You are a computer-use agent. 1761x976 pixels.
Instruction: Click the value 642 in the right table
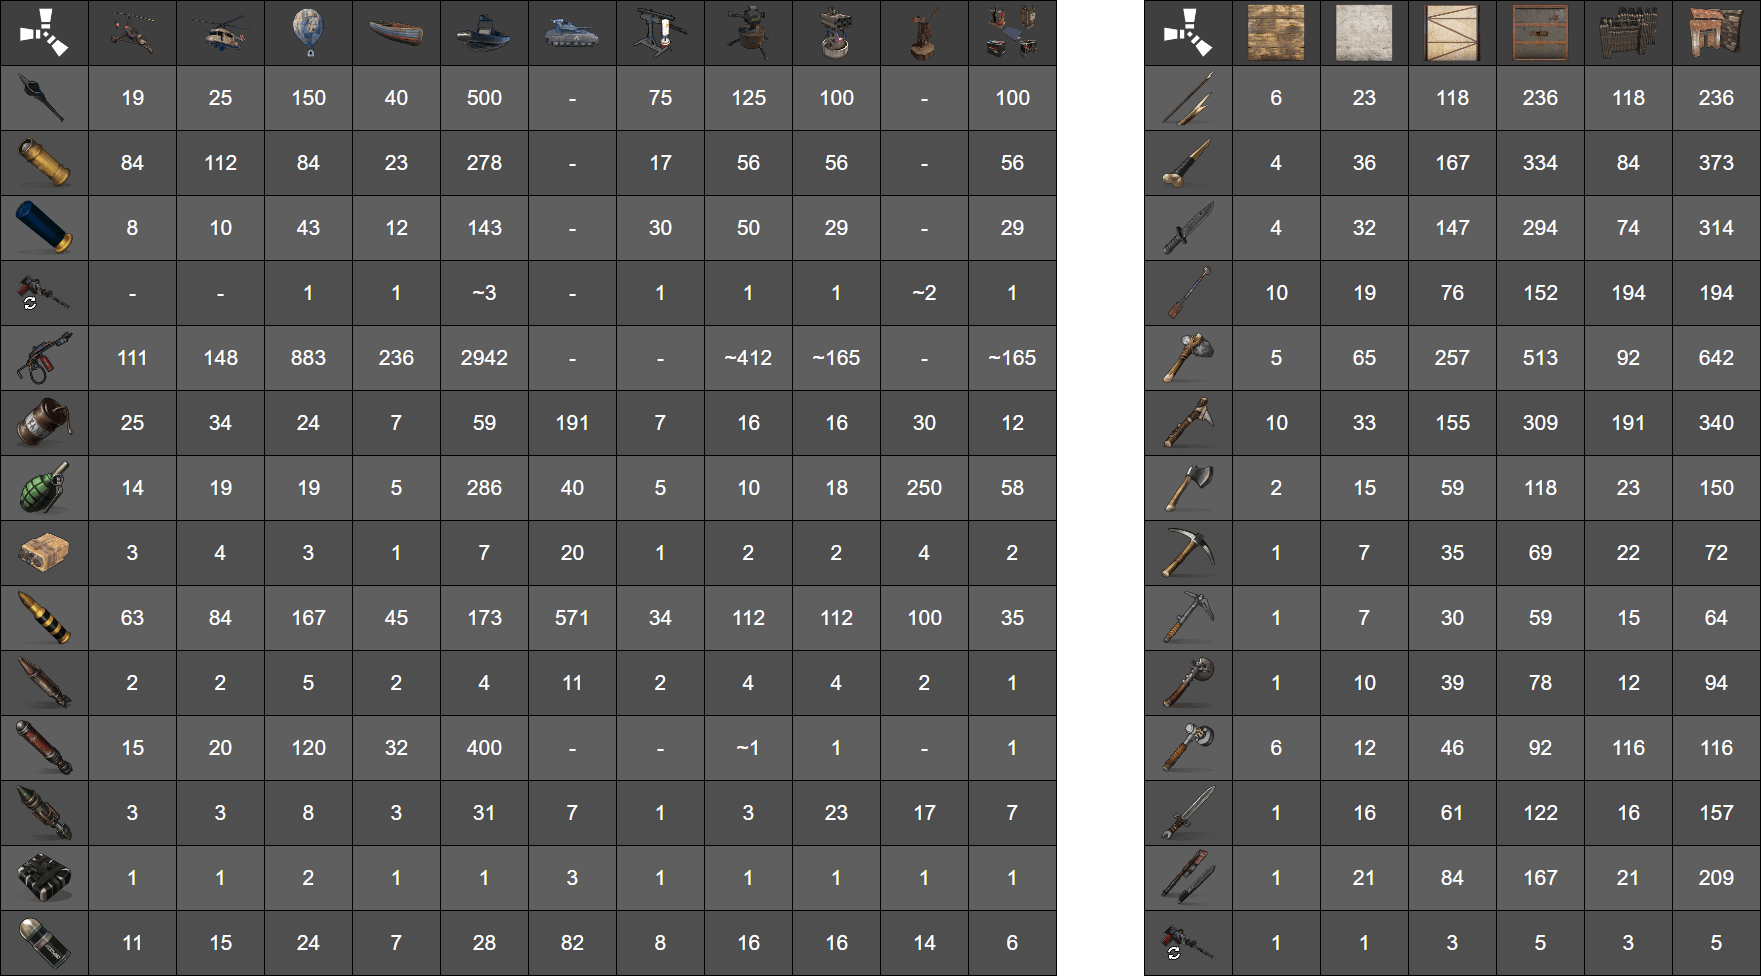point(1716,358)
